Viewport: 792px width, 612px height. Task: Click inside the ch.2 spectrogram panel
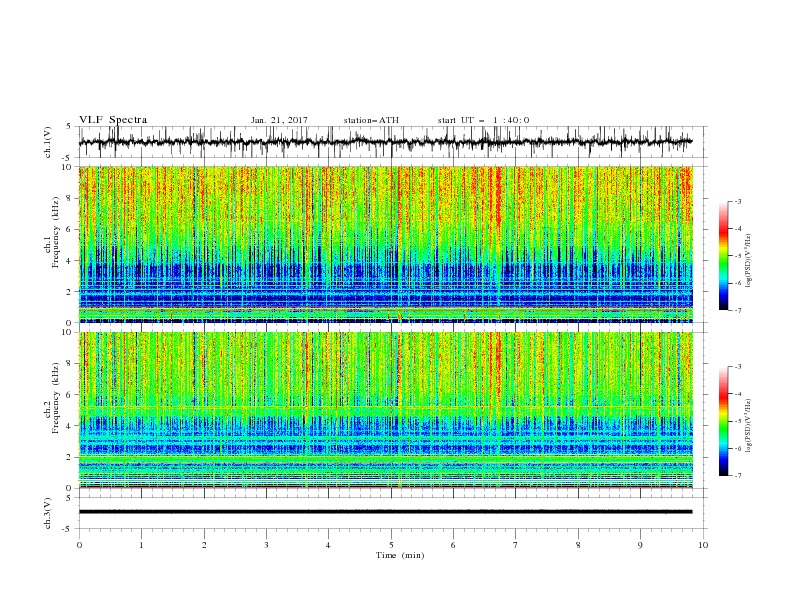(385, 410)
